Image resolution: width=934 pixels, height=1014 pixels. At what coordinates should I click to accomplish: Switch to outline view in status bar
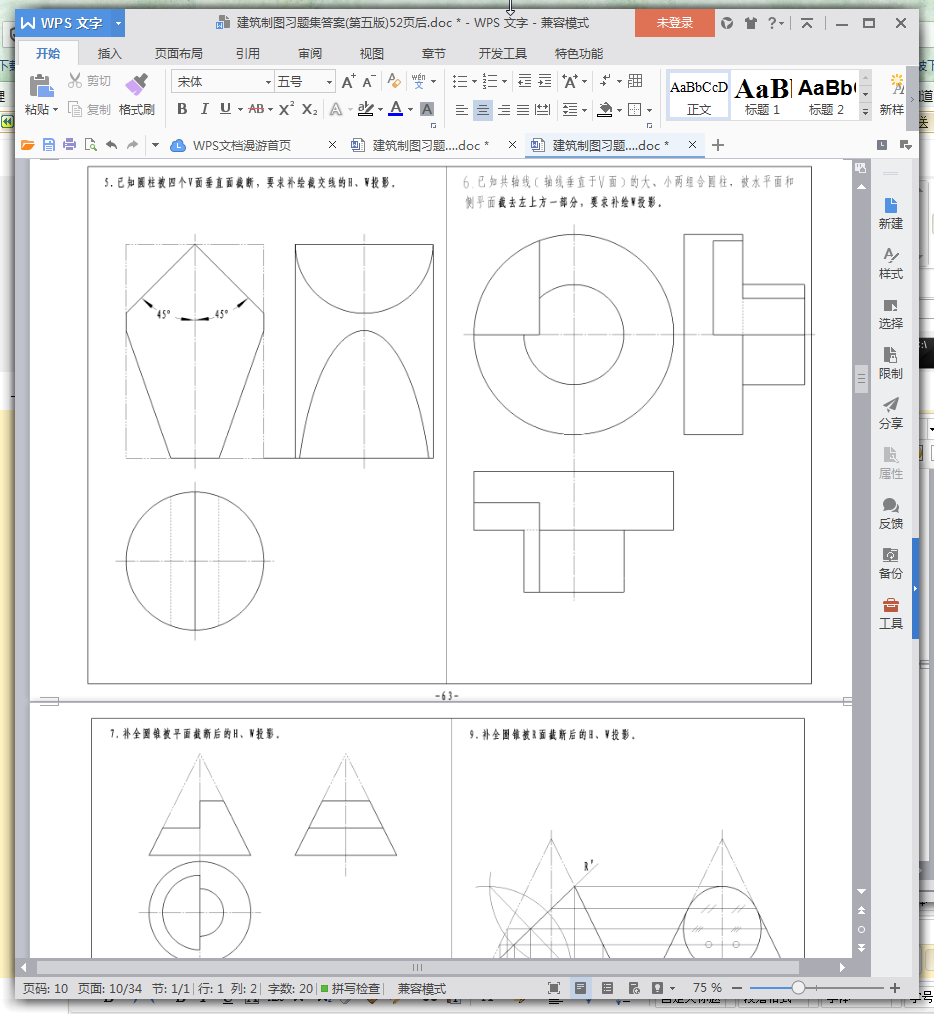pyautogui.click(x=607, y=987)
